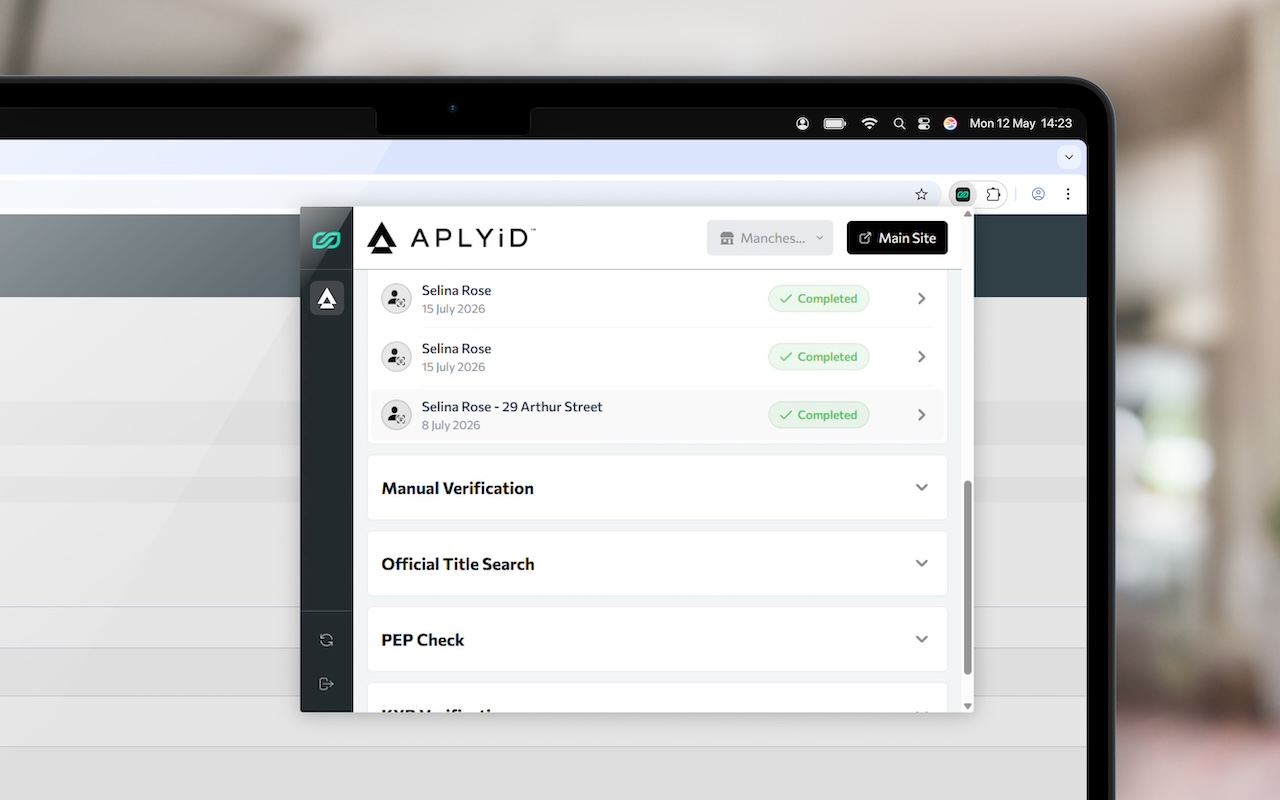This screenshot has width=1280, height=800.
Task: Click the Mon 12 May 14:23 clock
Action: click(1021, 123)
